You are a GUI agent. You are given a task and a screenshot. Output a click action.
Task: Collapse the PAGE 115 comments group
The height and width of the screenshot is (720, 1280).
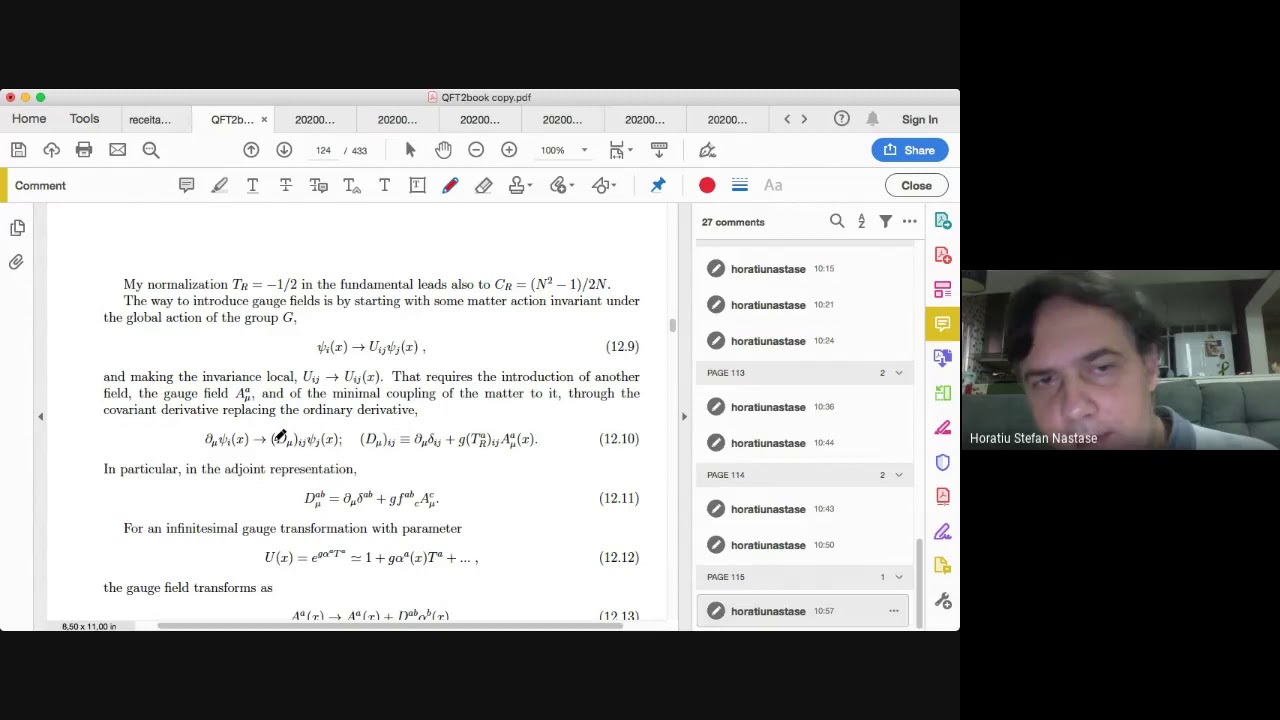click(898, 577)
